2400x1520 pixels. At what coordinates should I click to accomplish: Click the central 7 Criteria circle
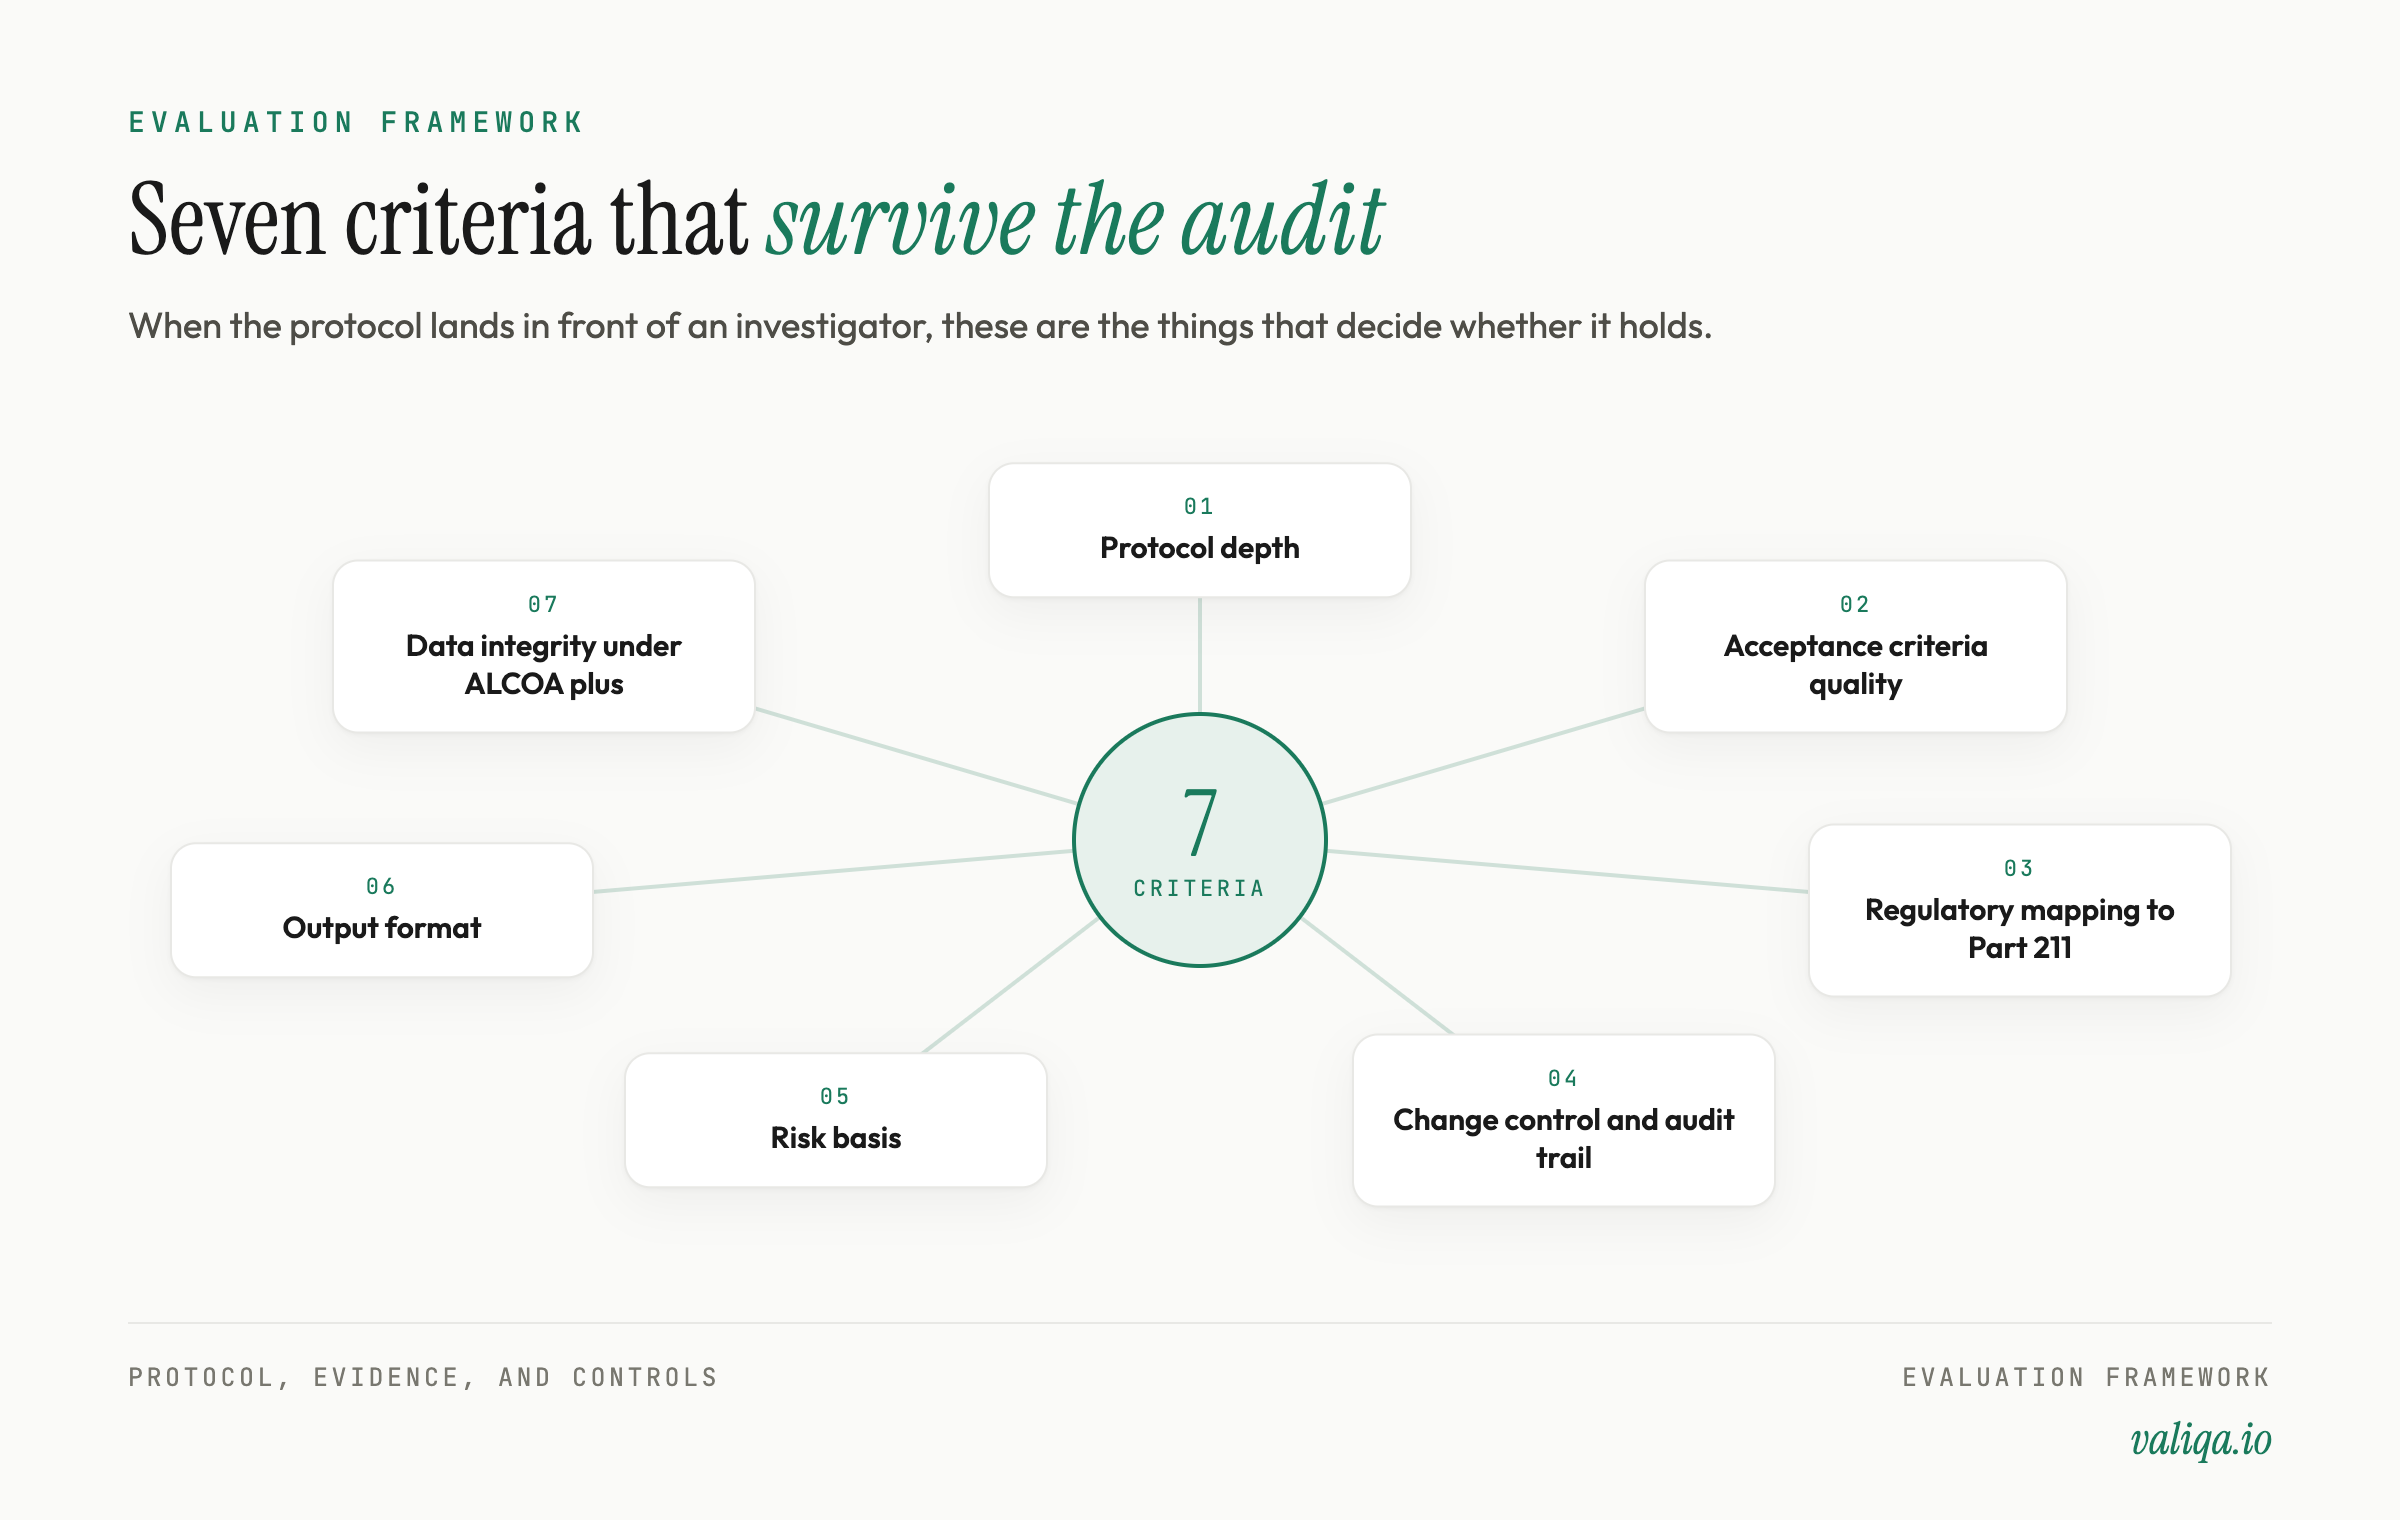[1199, 840]
